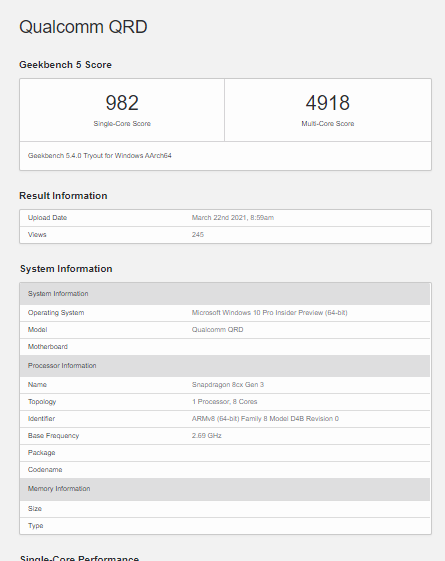Click Geekbench 5.4.0 Tryout for Windows AArch64 text

100,156
